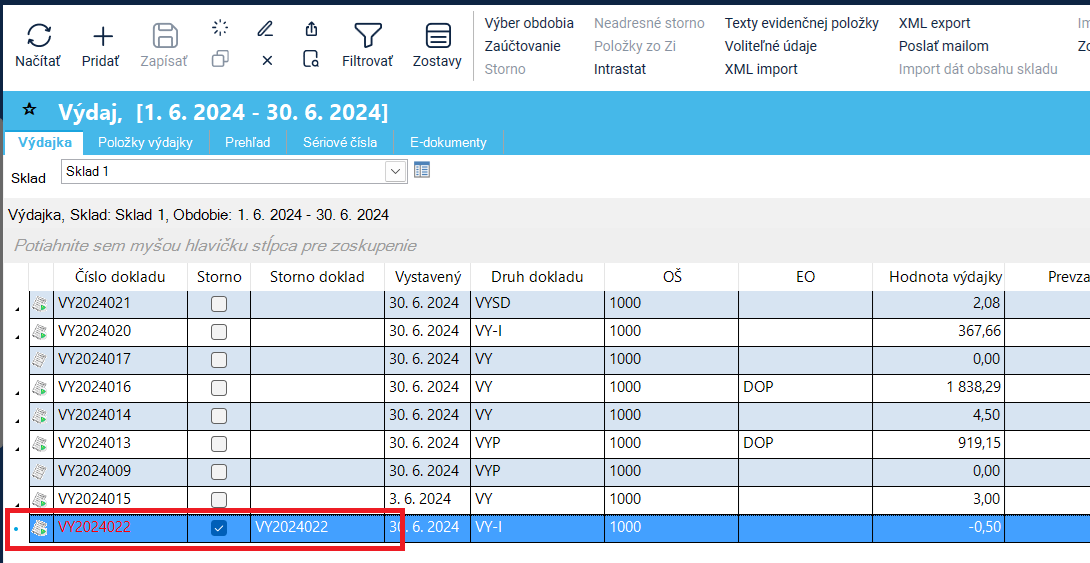Screen dimensions: 1090x563
Task: Click the document search preview icon
Action: [311, 60]
